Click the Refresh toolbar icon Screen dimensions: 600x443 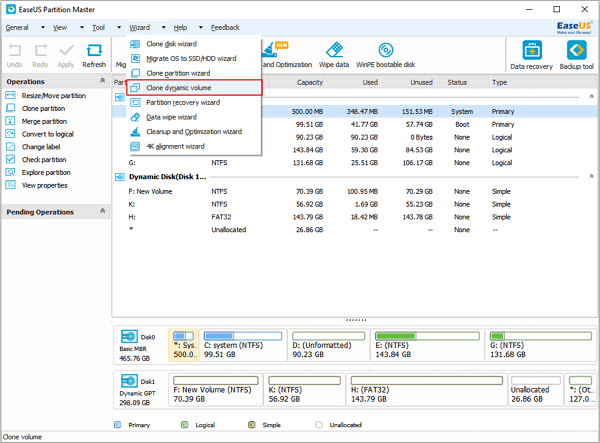[x=94, y=50]
